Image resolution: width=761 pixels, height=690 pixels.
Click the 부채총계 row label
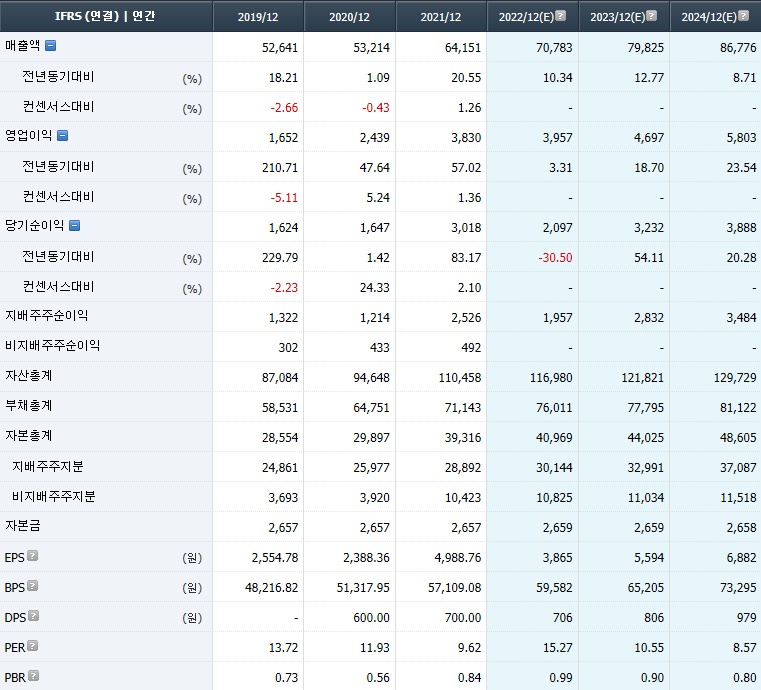click(x=29, y=406)
